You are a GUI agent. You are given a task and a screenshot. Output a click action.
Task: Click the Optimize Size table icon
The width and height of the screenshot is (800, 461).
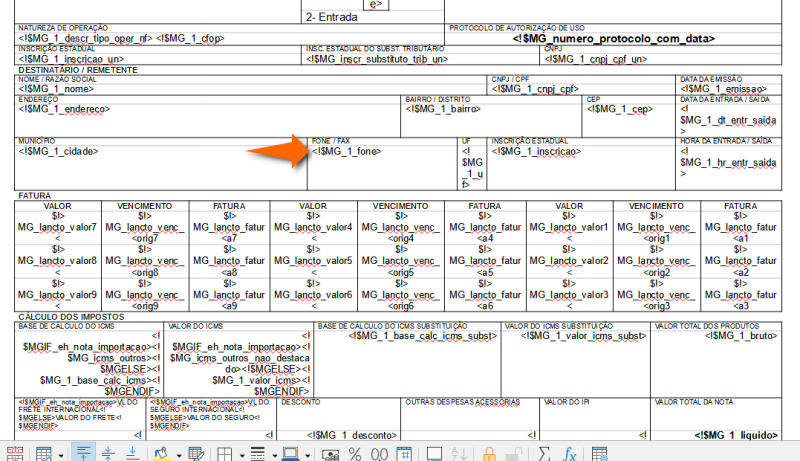[x=44, y=453]
